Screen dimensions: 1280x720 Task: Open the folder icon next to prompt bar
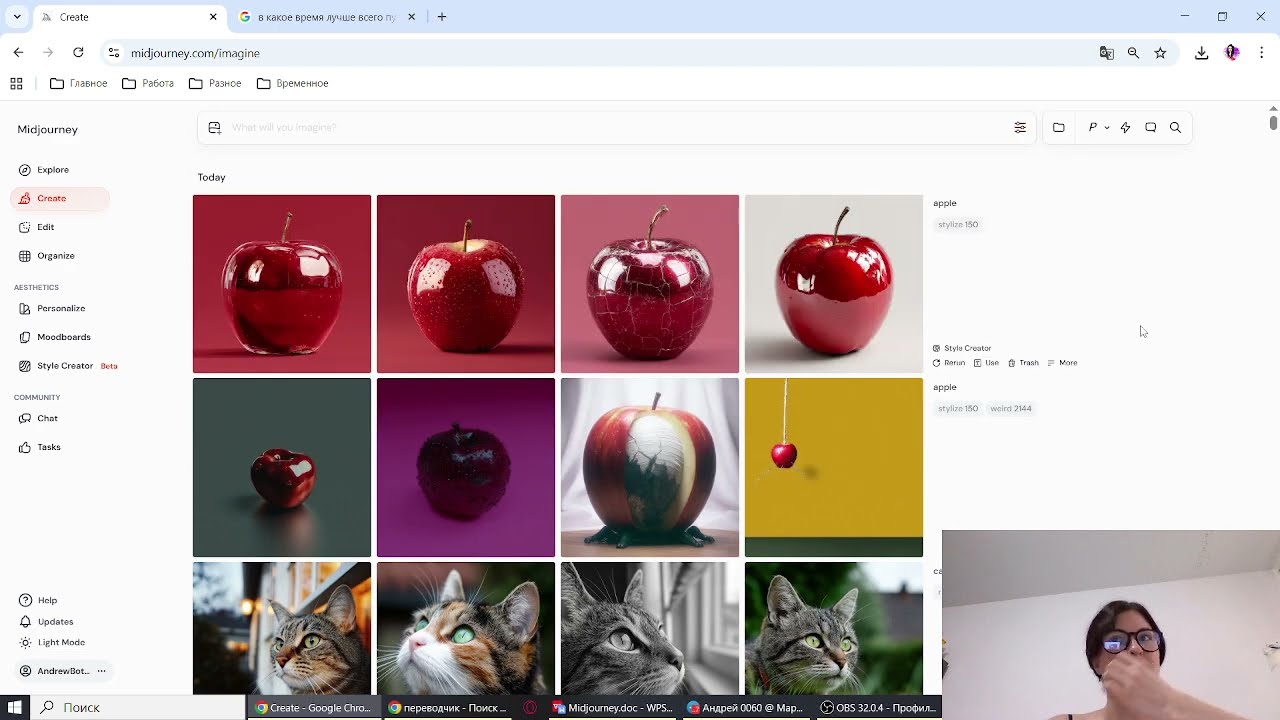(x=1059, y=127)
